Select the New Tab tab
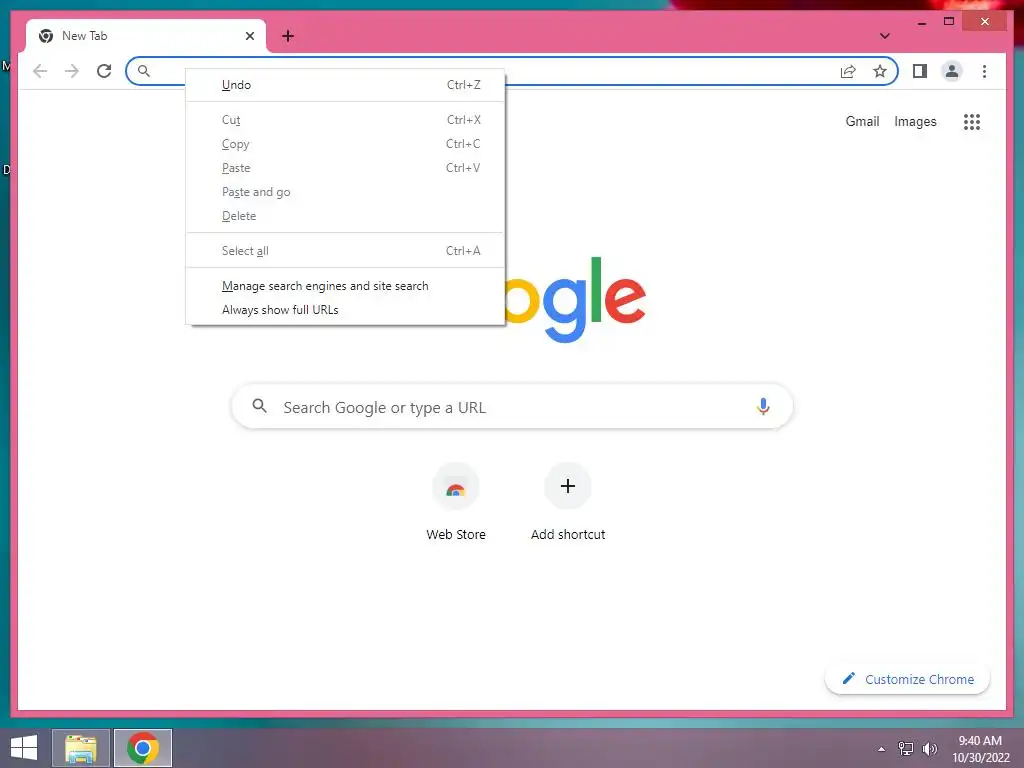Viewport: 1024px width, 768px height. (146, 36)
